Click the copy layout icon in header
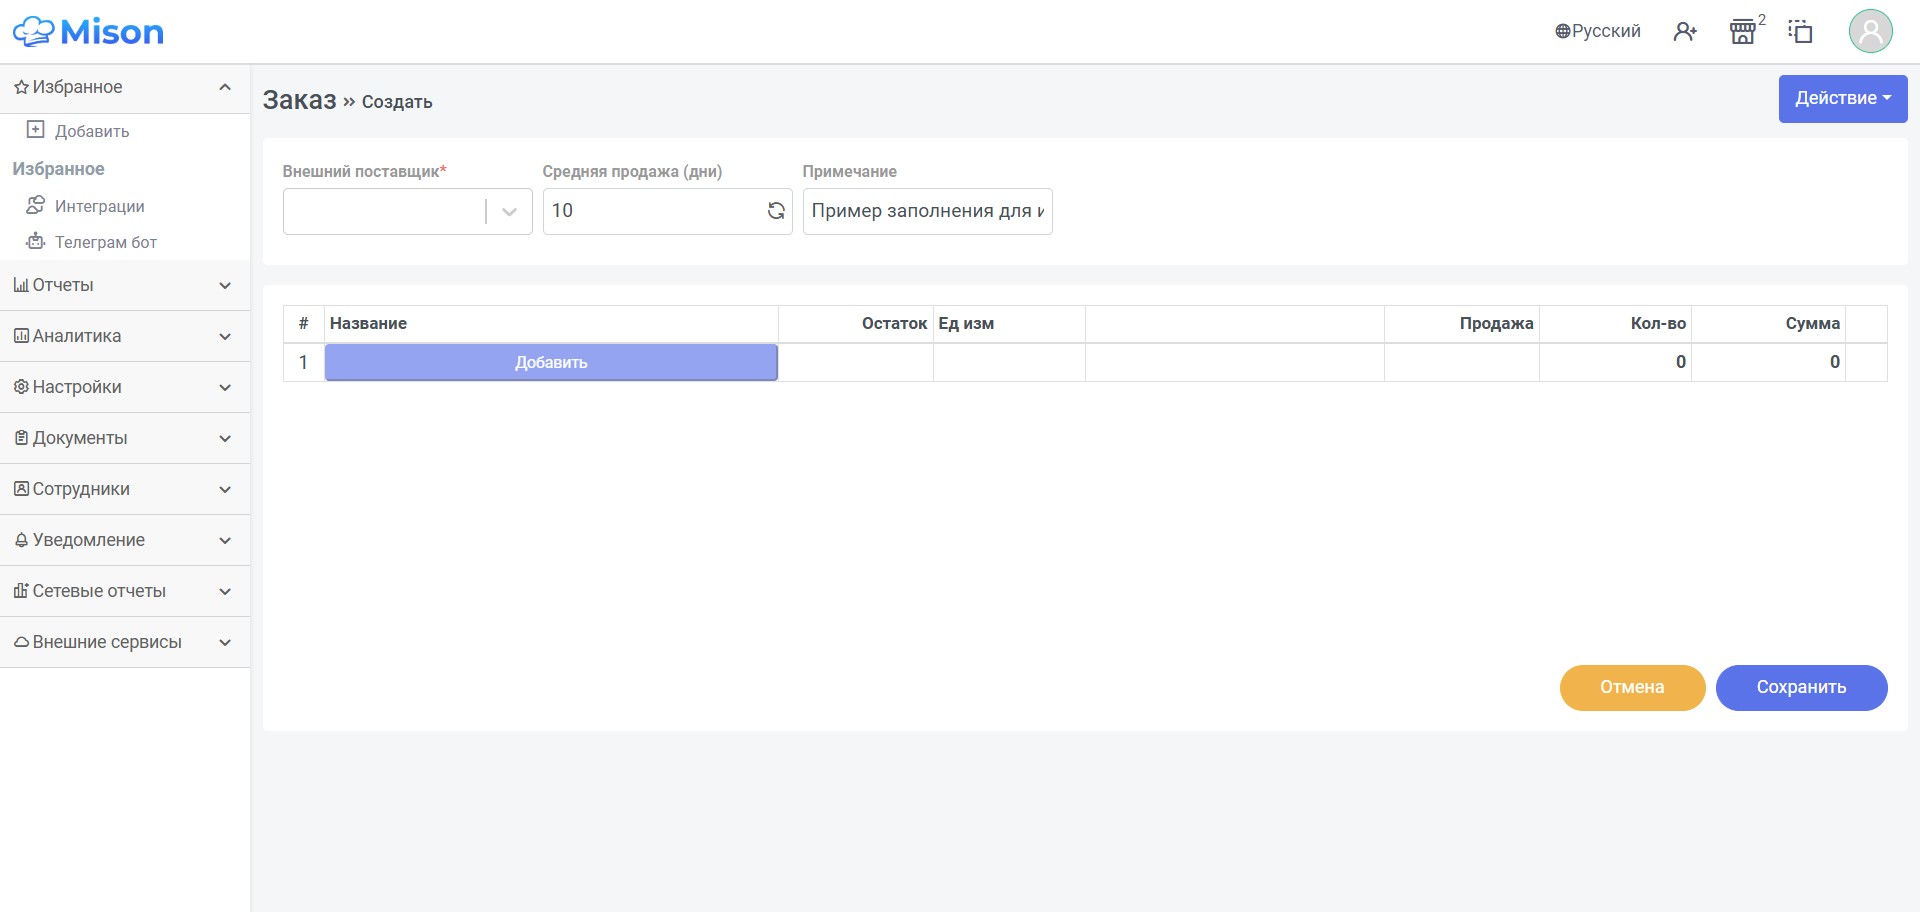 click(x=1800, y=32)
